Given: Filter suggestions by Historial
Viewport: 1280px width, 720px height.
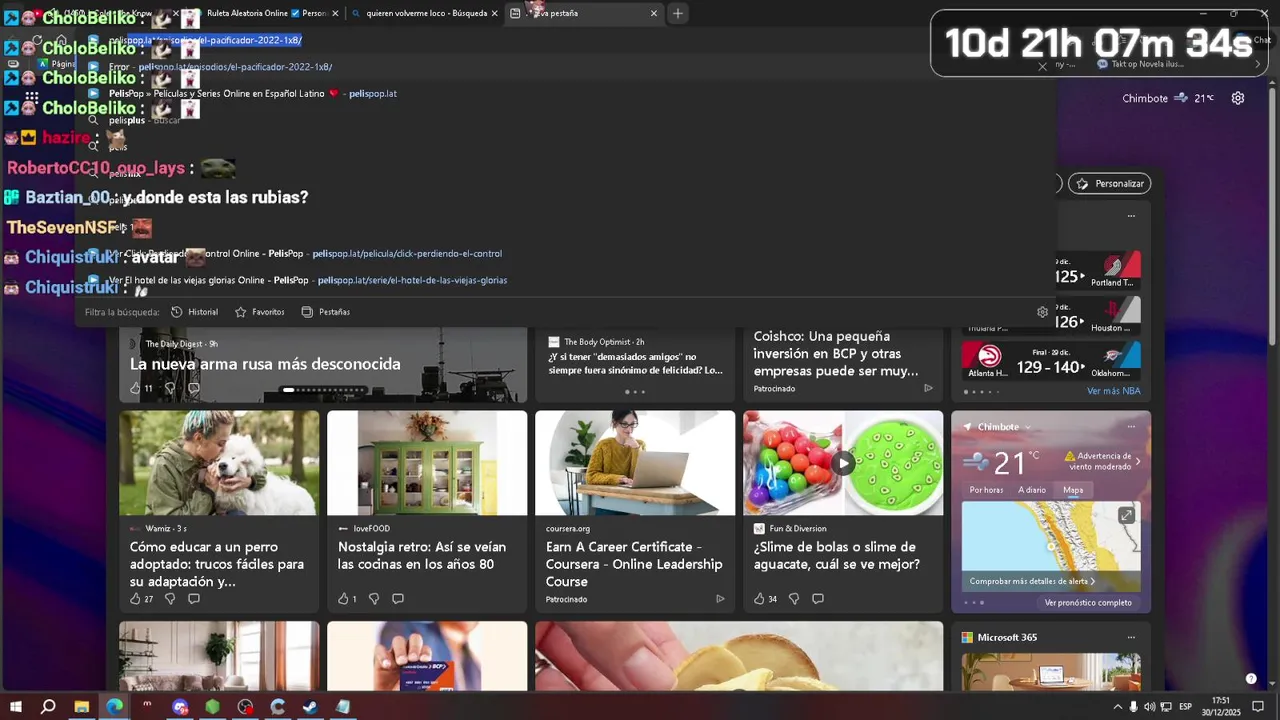Looking at the screenshot, I should (194, 312).
